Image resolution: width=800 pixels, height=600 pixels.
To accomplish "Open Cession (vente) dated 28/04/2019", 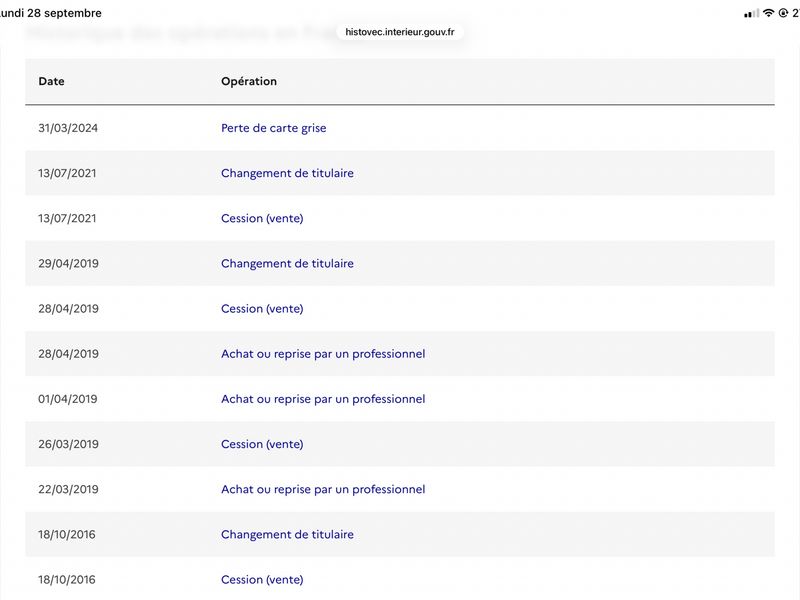I will (x=262, y=309).
